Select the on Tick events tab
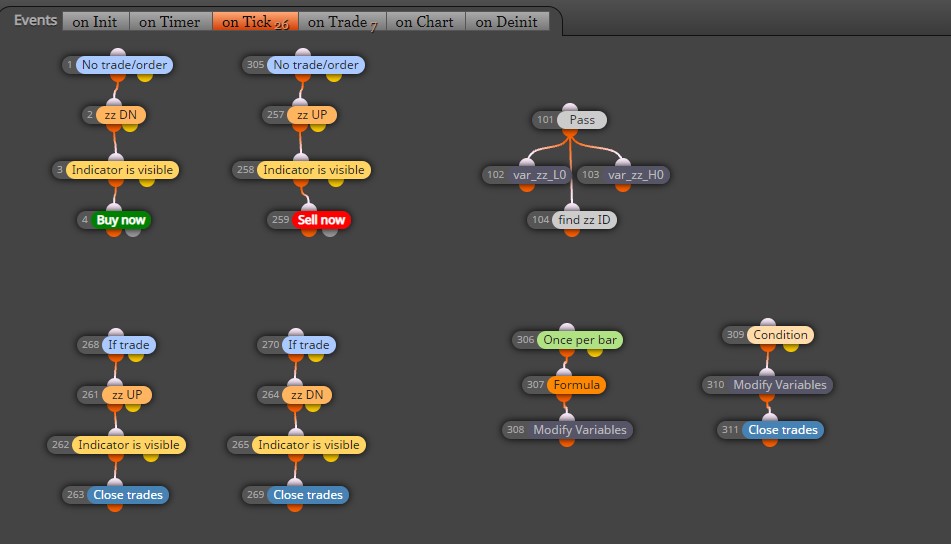 [255, 22]
